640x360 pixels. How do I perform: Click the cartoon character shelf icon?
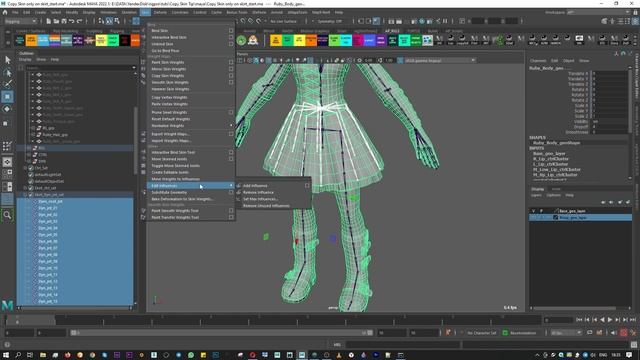253,40
